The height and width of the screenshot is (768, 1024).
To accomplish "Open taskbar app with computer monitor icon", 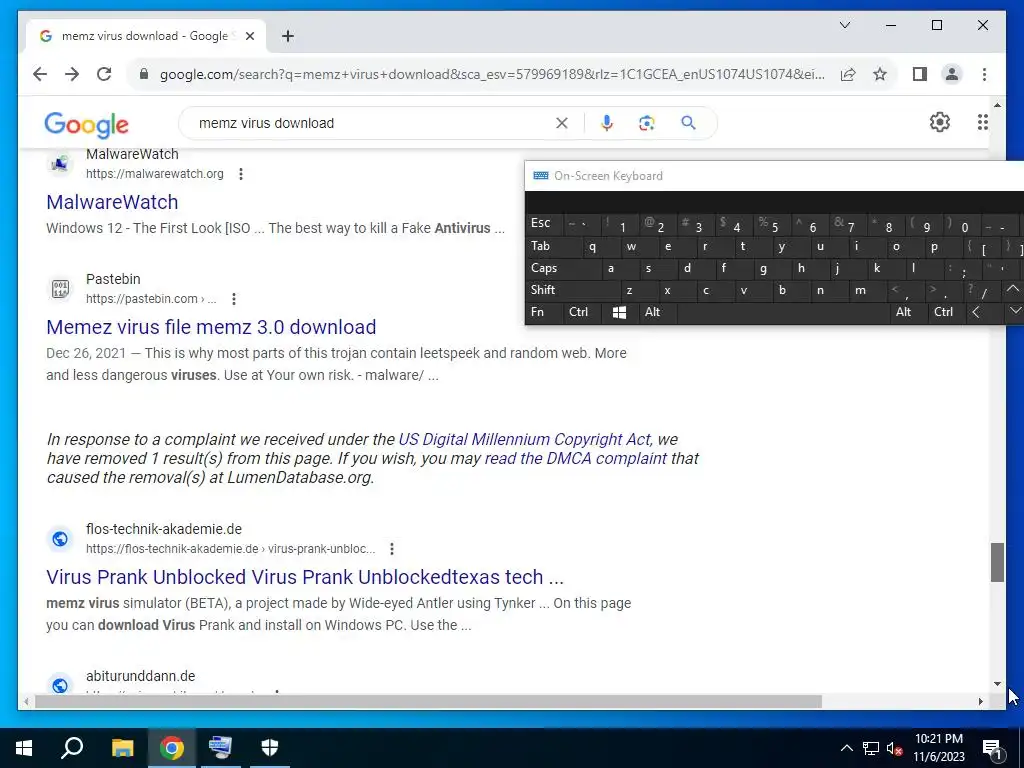I will pyautogui.click(x=220, y=748).
